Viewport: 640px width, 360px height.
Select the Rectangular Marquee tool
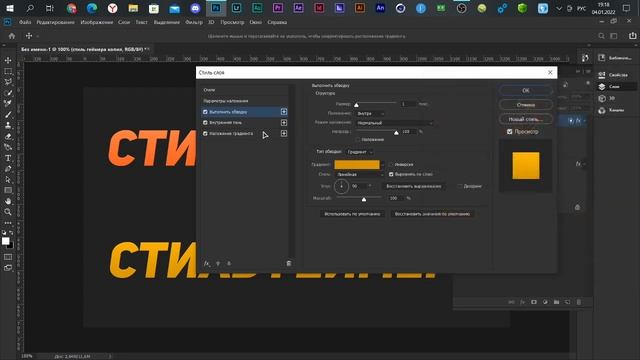8,71
